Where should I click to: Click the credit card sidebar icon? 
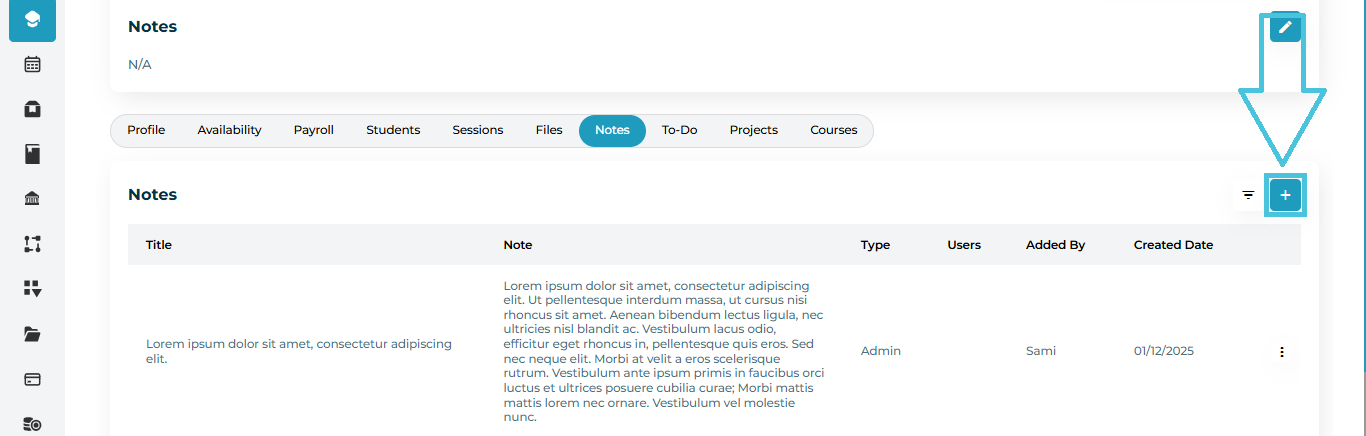pyautogui.click(x=32, y=380)
